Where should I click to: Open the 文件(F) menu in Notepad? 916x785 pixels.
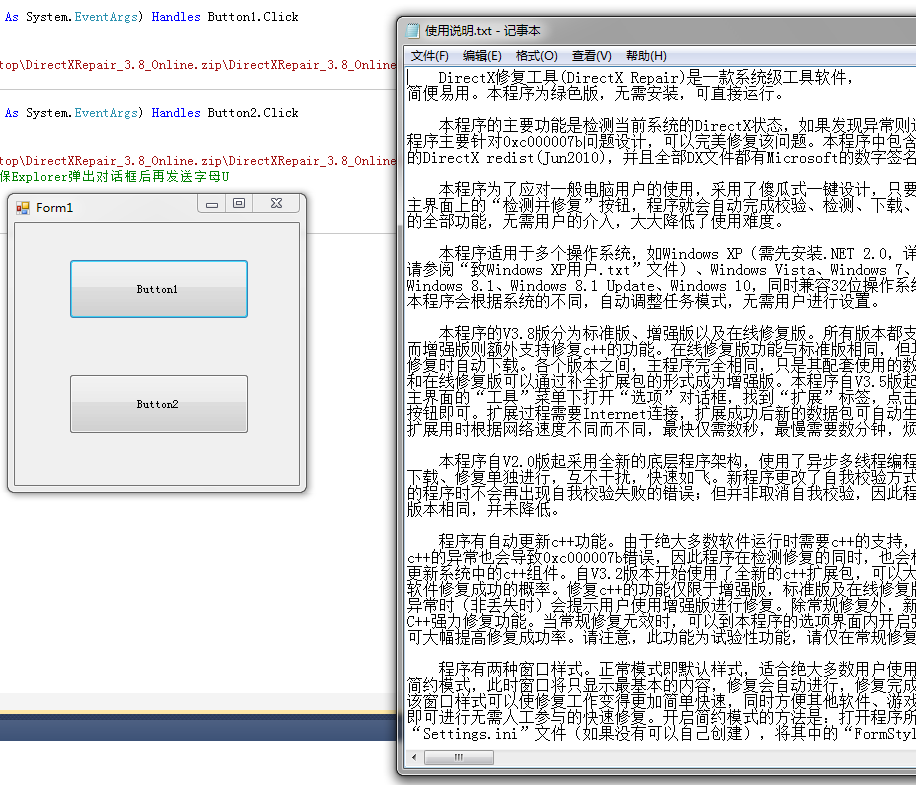429,56
